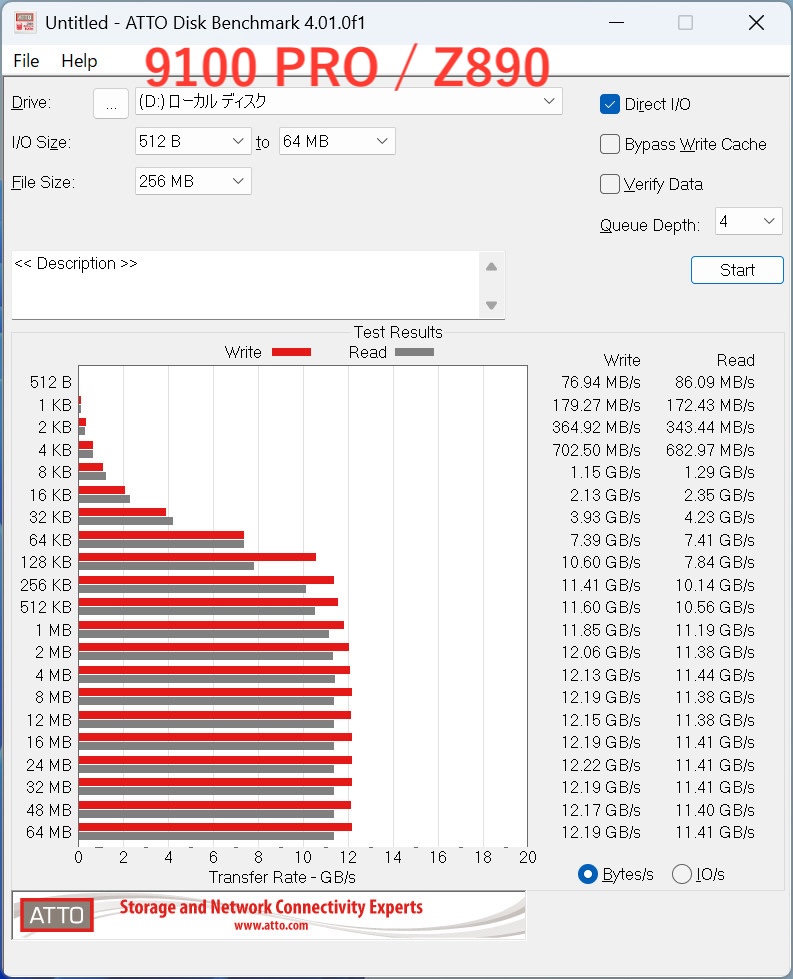The height and width of the screenshot is (979, 793).
Task: Open the Help menu
Action: click(79, 61)
